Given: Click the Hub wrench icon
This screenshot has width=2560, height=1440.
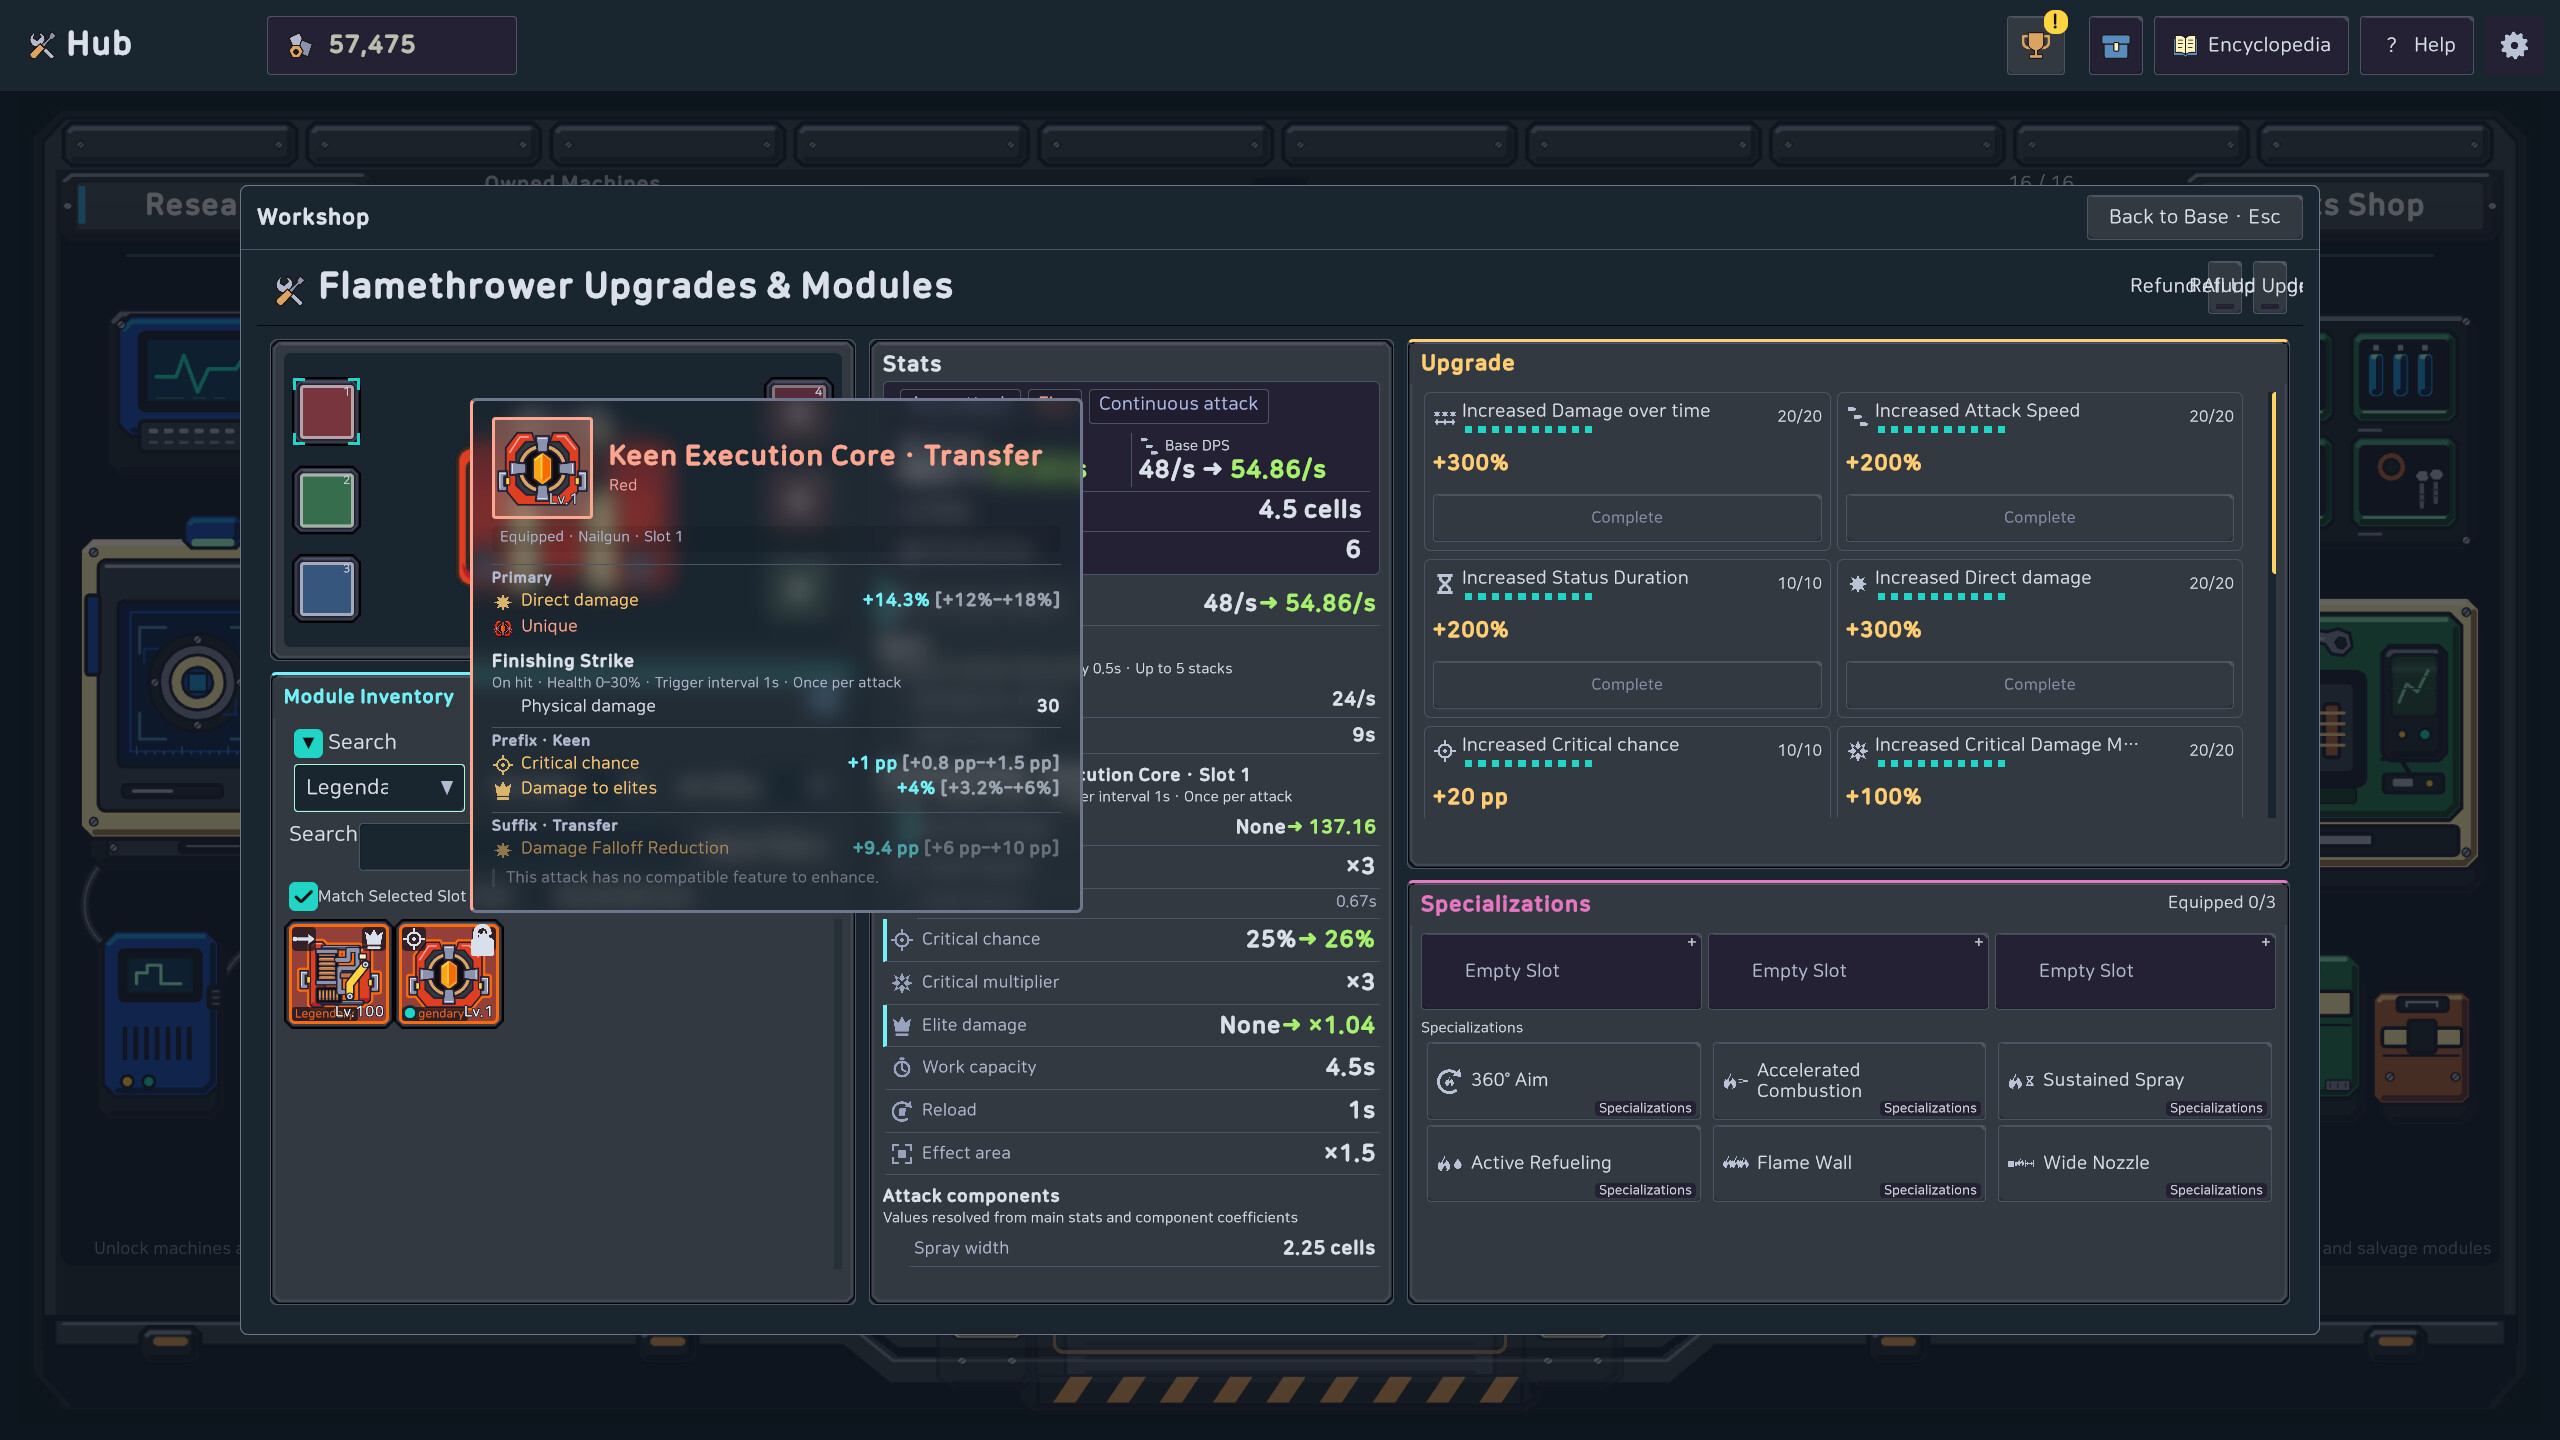Looking at the screenshot, I should click(42, 45).
